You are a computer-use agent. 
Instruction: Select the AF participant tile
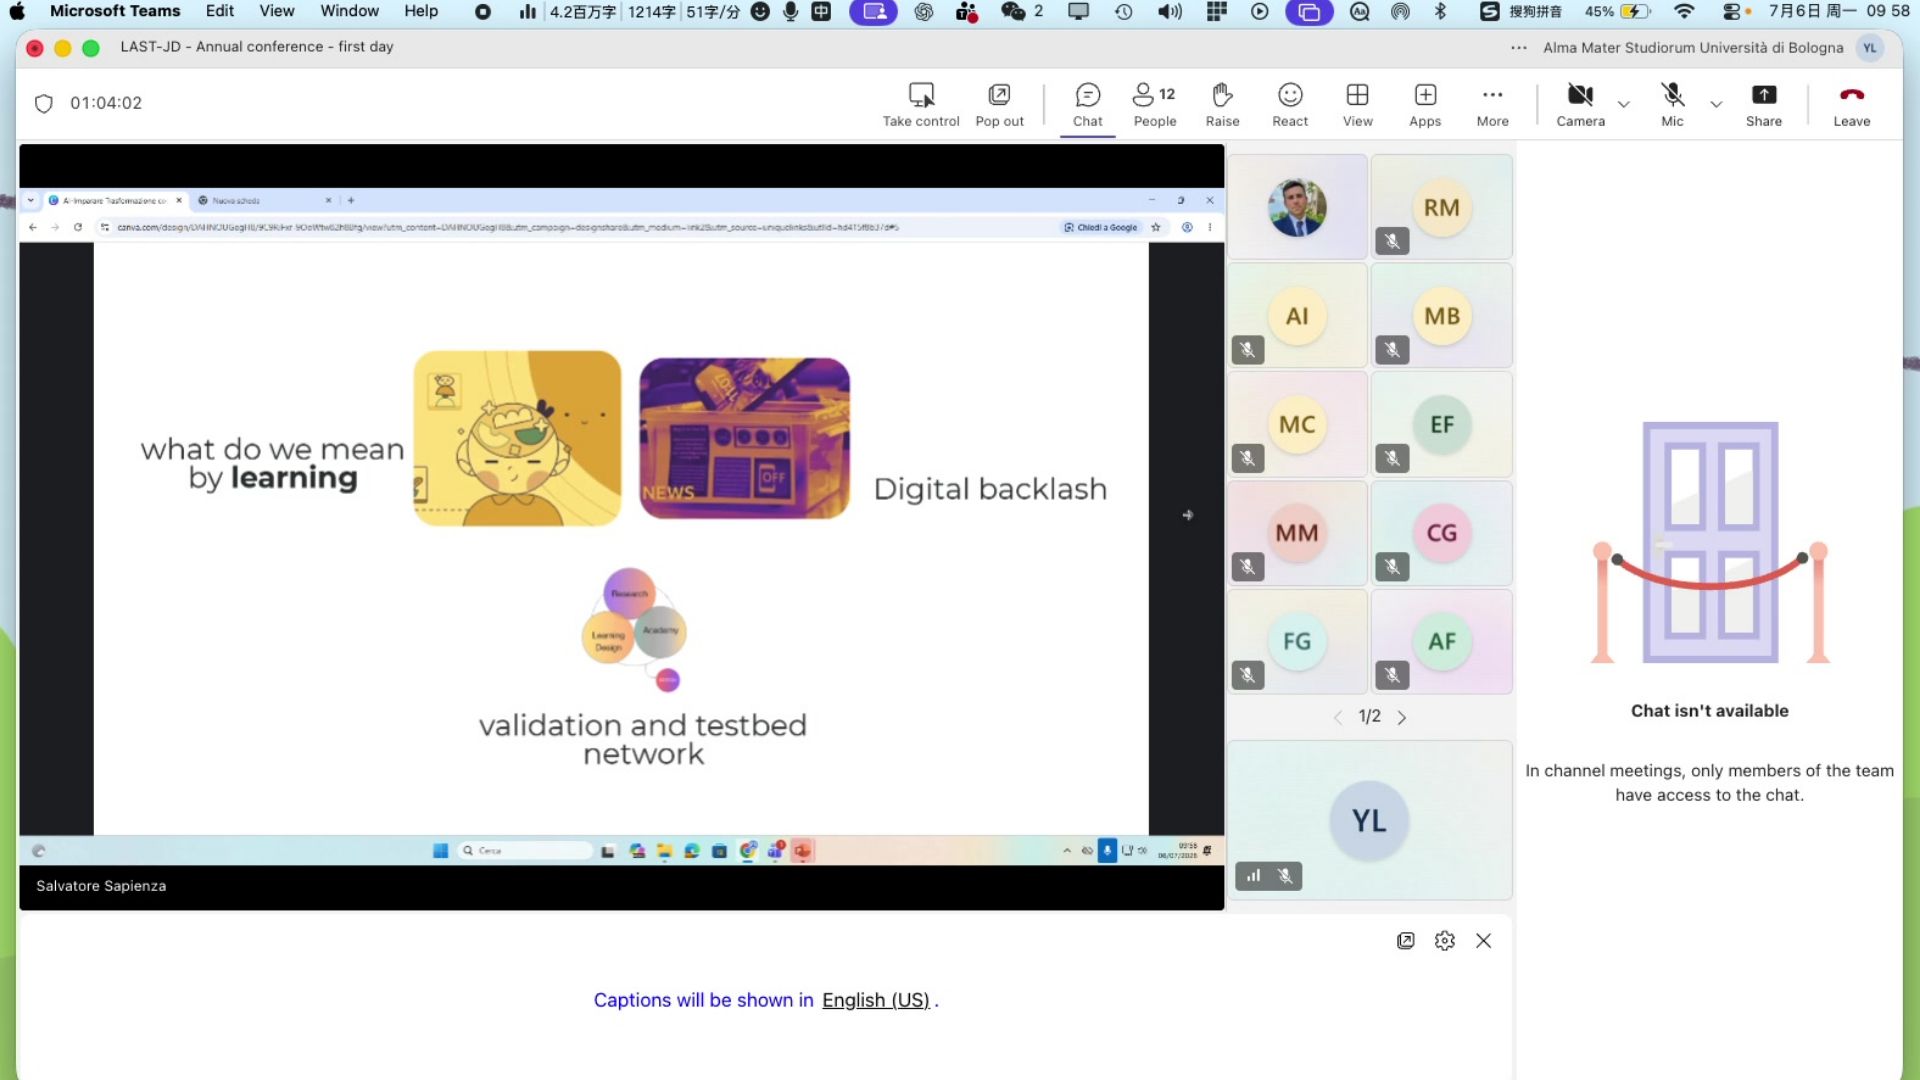(x=1441, y=641)
